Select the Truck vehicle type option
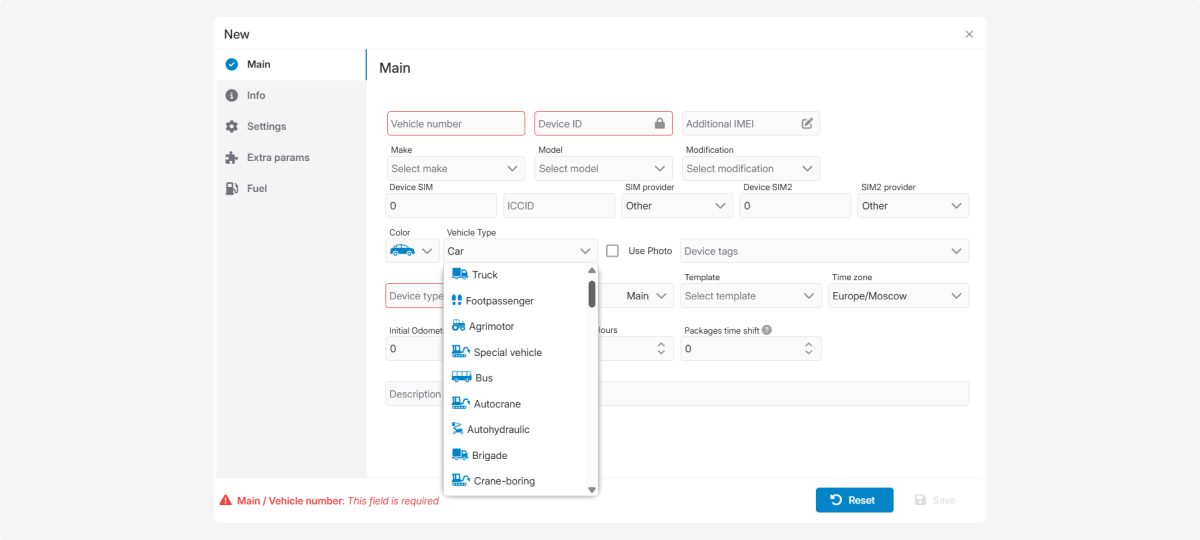This screenshot has width=1200, height=540. [484, 275]
